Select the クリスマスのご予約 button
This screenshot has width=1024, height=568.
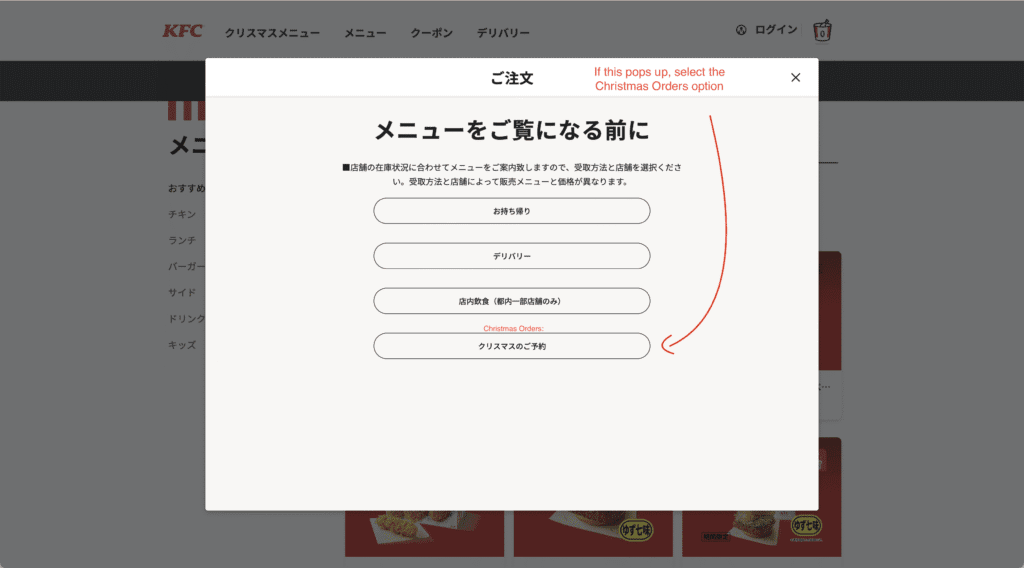click(511, 346)
